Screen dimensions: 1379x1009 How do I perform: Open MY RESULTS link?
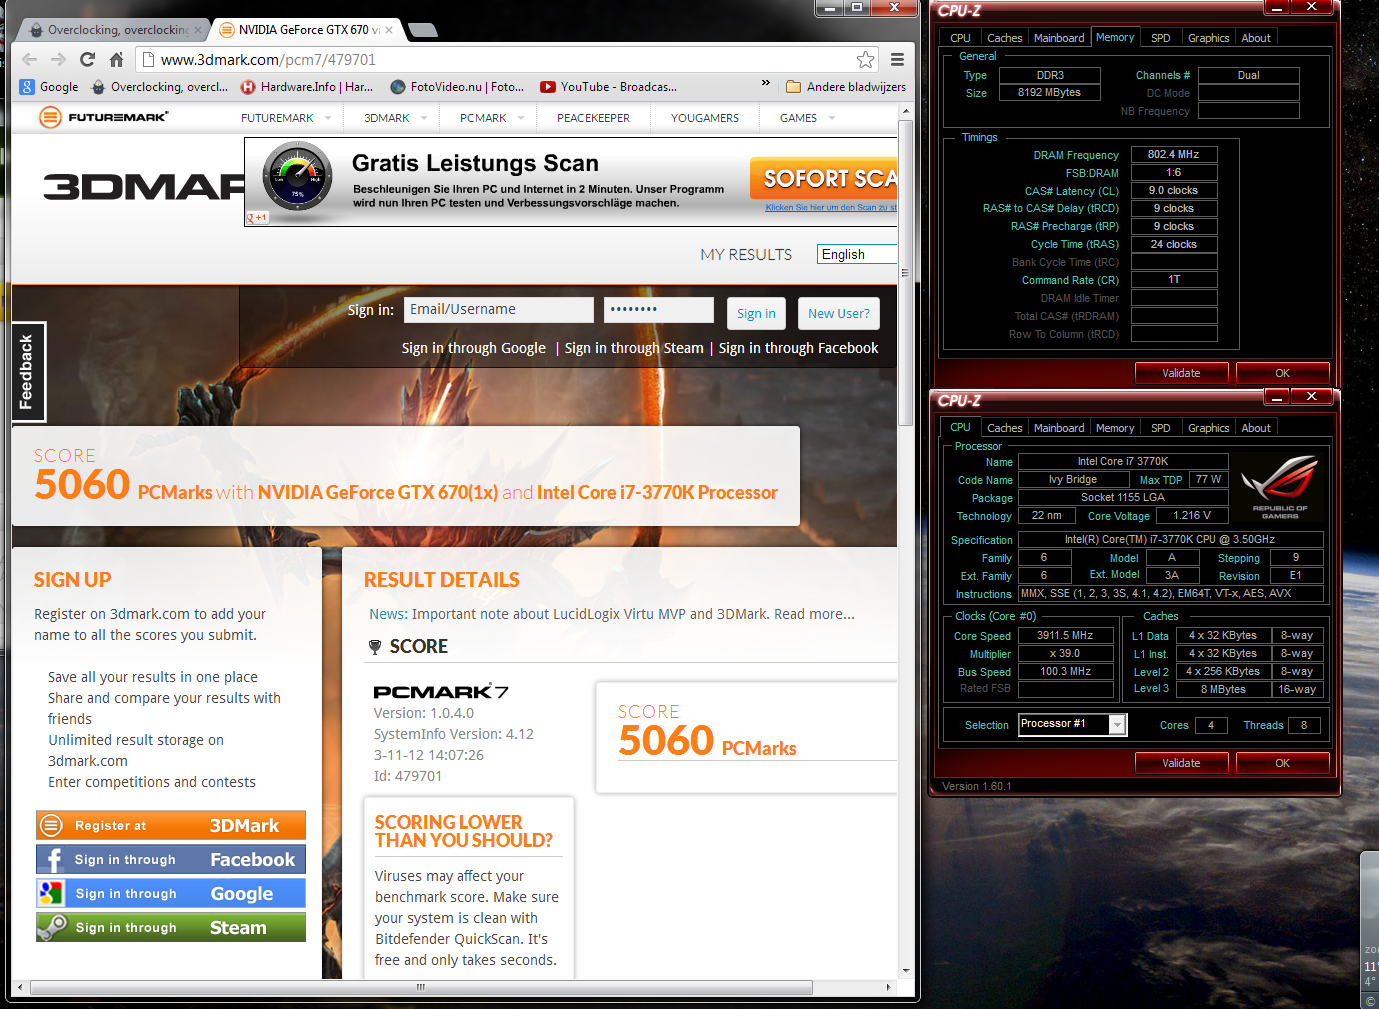[746, 255]
